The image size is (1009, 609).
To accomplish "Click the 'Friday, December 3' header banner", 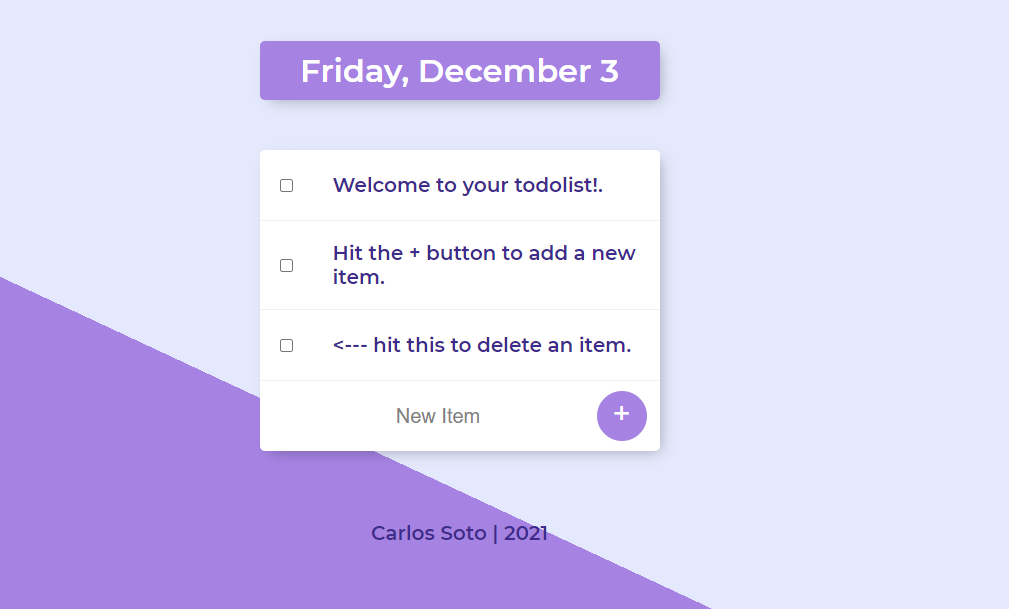I will pyautogui.click(x=459, y=70).
